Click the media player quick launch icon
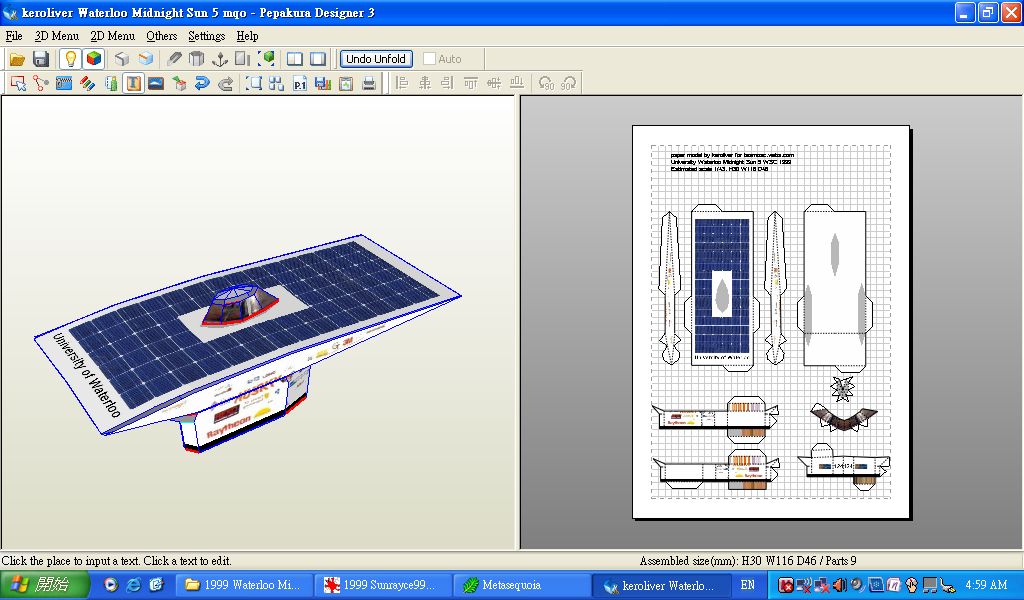Screen dimensions: 1024x600 [x=111, y=585]
